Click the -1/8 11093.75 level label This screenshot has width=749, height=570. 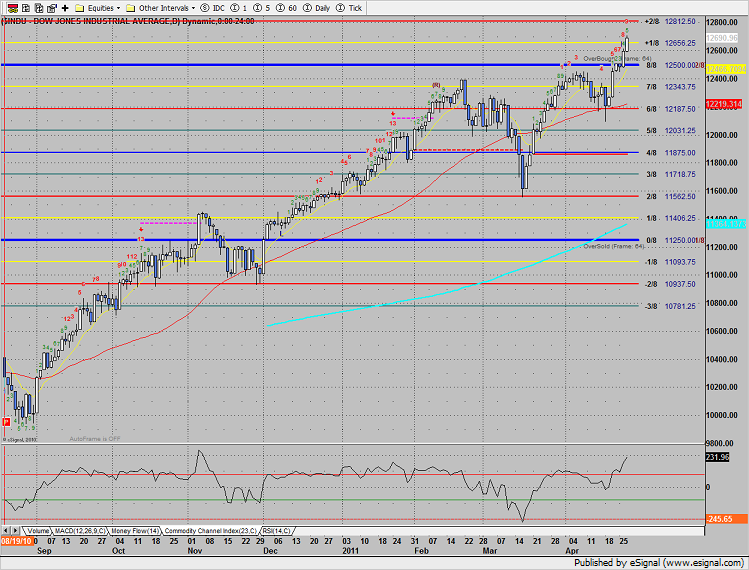click(x=670, y=262)
